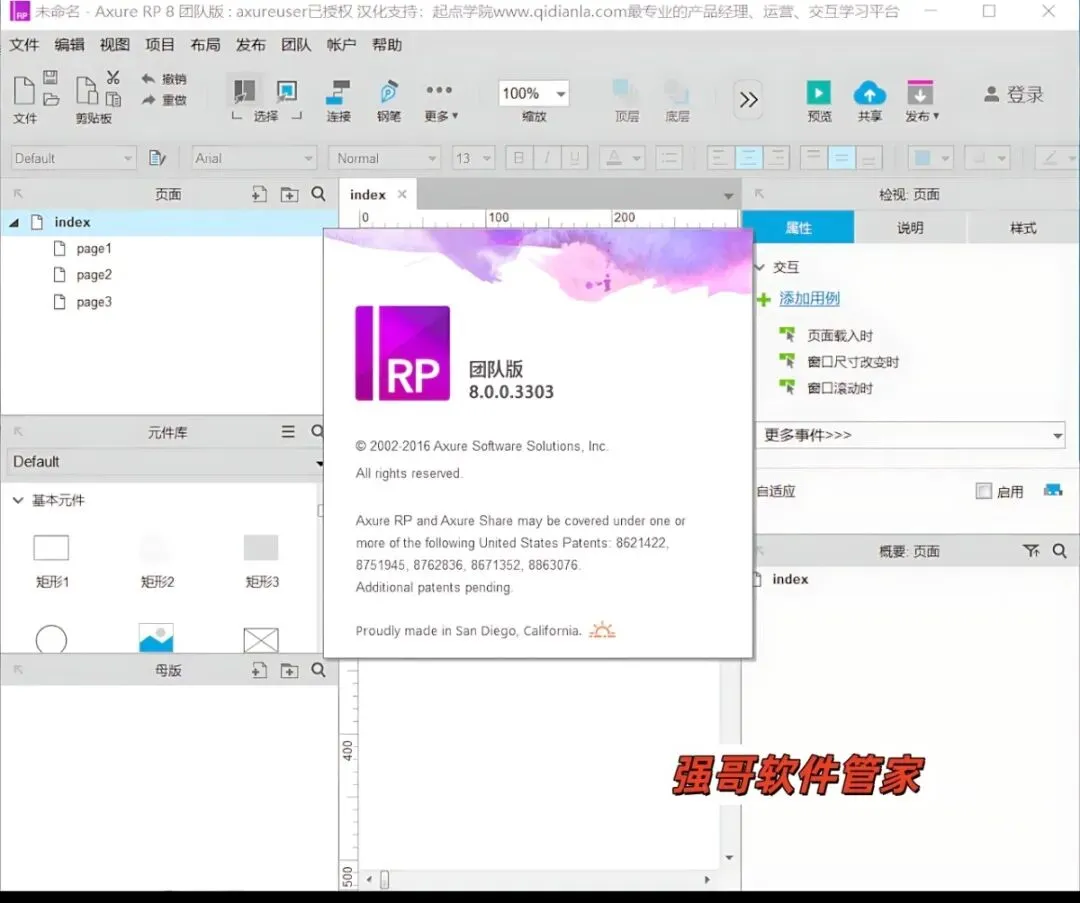Search pages with magnifier icon
This screenshot has width=1080, height=903.
tap(318, 194)
